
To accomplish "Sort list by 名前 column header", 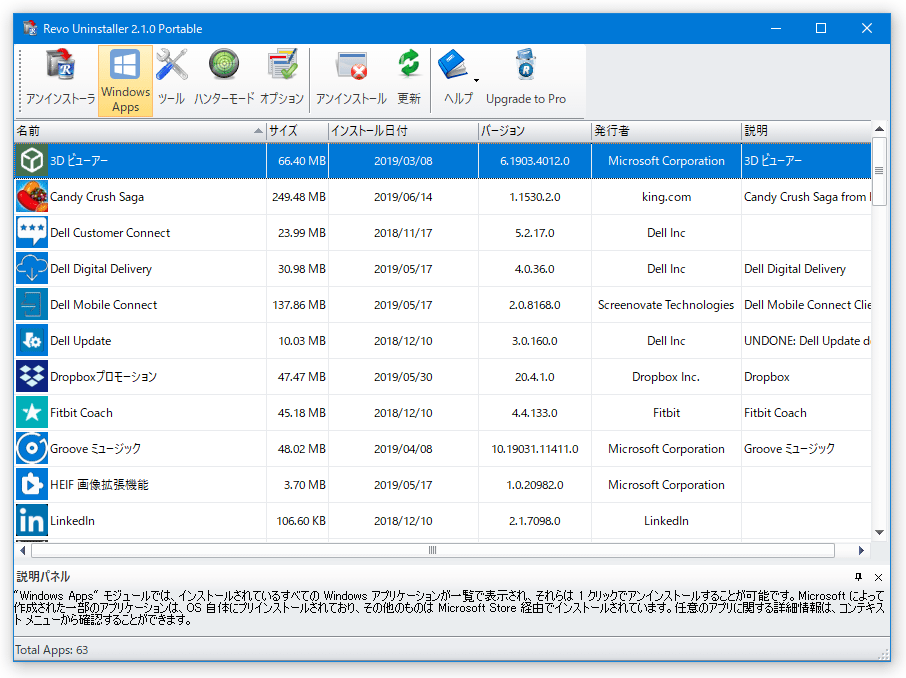I will (140, 131).
